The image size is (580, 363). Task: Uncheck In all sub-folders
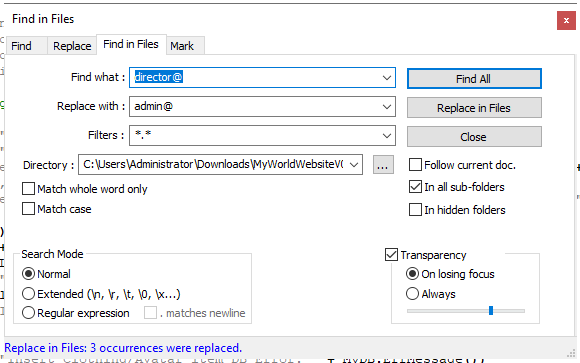pos(415,187)
